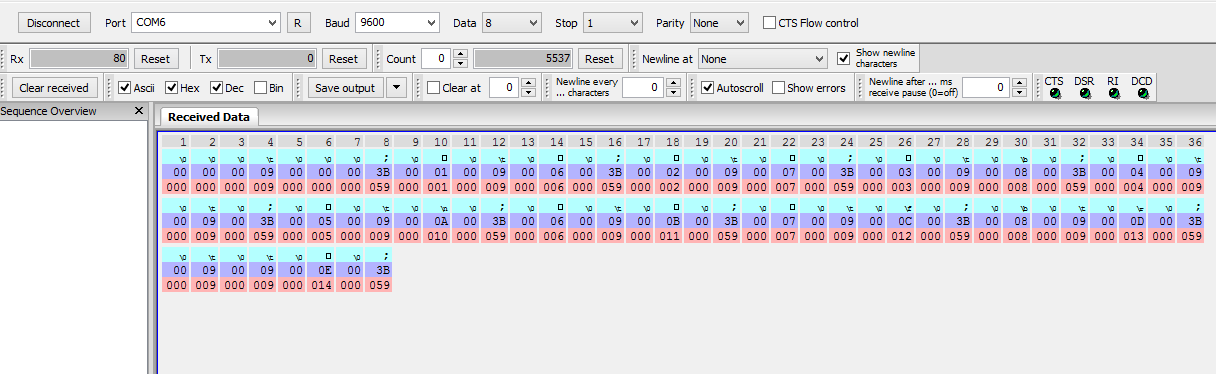Screen dimensions: 1216x374
Task: Decrease Count with the down arrow
Action: pyautogui.click(x=460, y=64)
